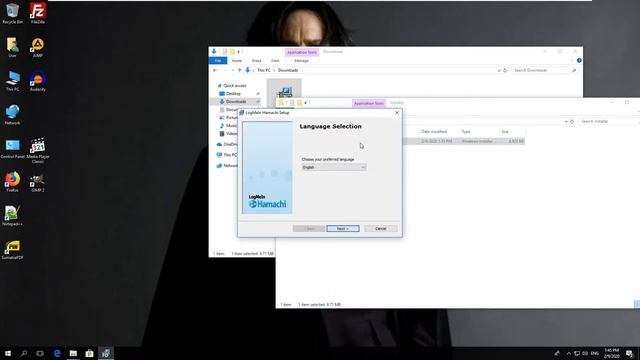This screenshot has height=360, width=640.
Task: Open the User folder desktop icon
Action: tap(12, 47)
